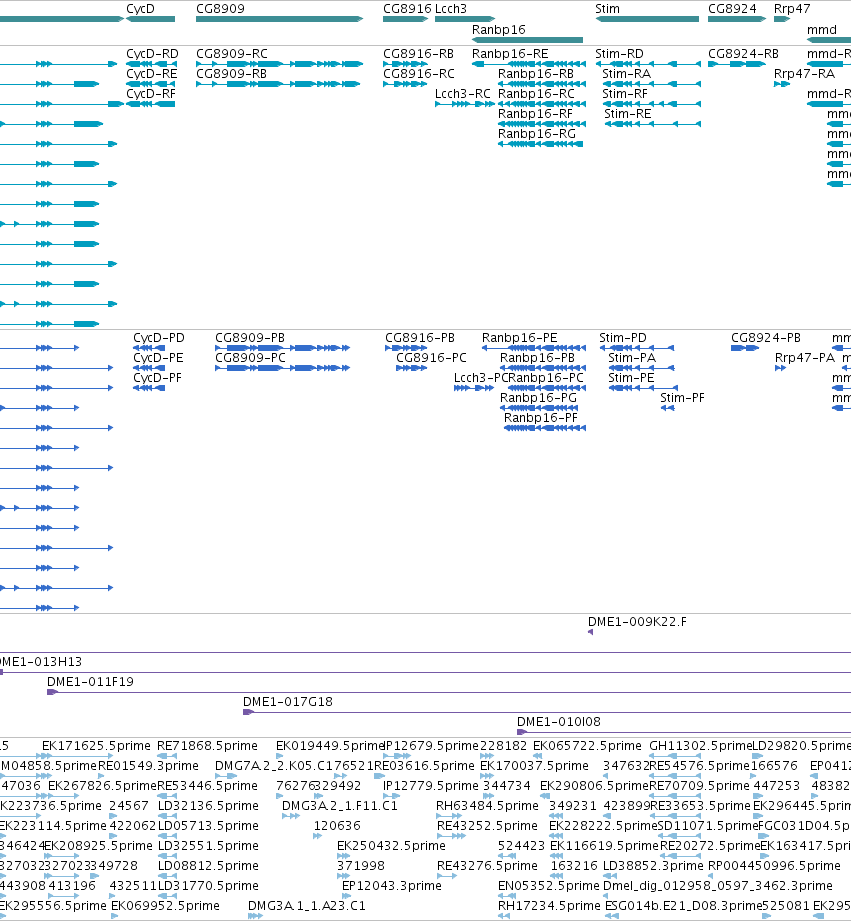
Task: Select the Lcch3 gene label
Action: (x=451, y=9)
